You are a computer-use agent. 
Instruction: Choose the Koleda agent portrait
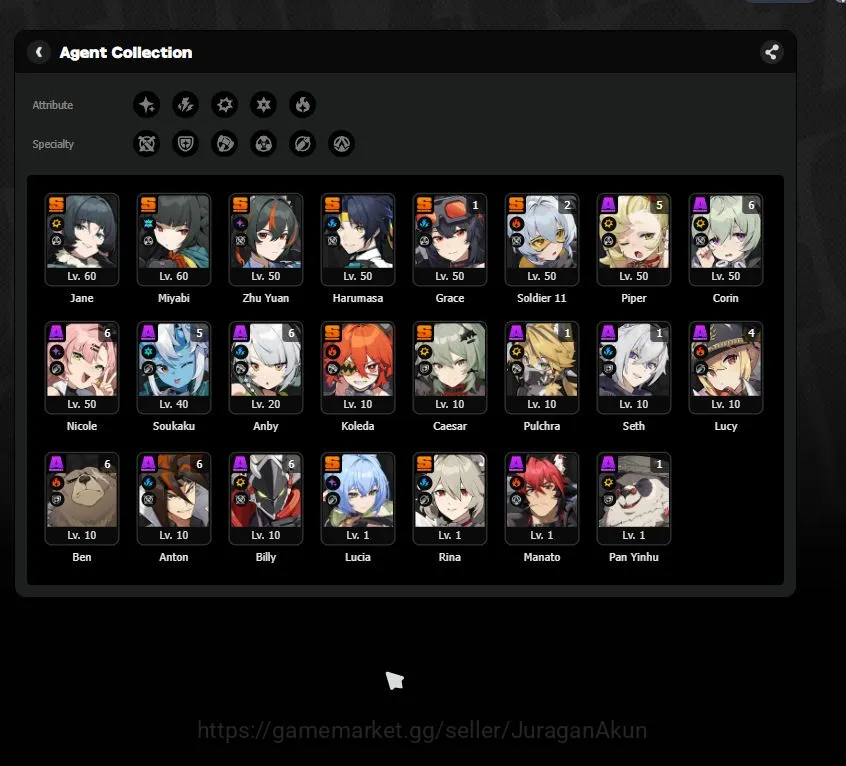[358, 368]
